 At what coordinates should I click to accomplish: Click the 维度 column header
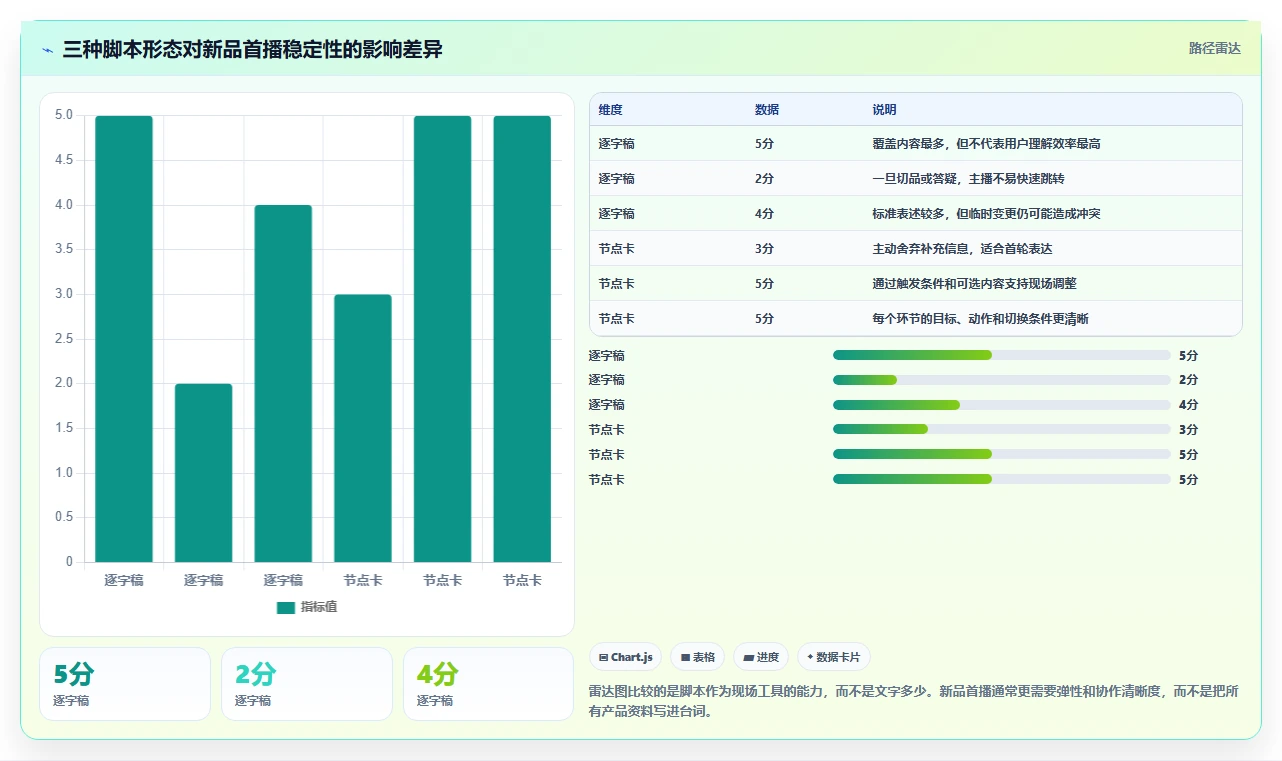tap(610, 109)
